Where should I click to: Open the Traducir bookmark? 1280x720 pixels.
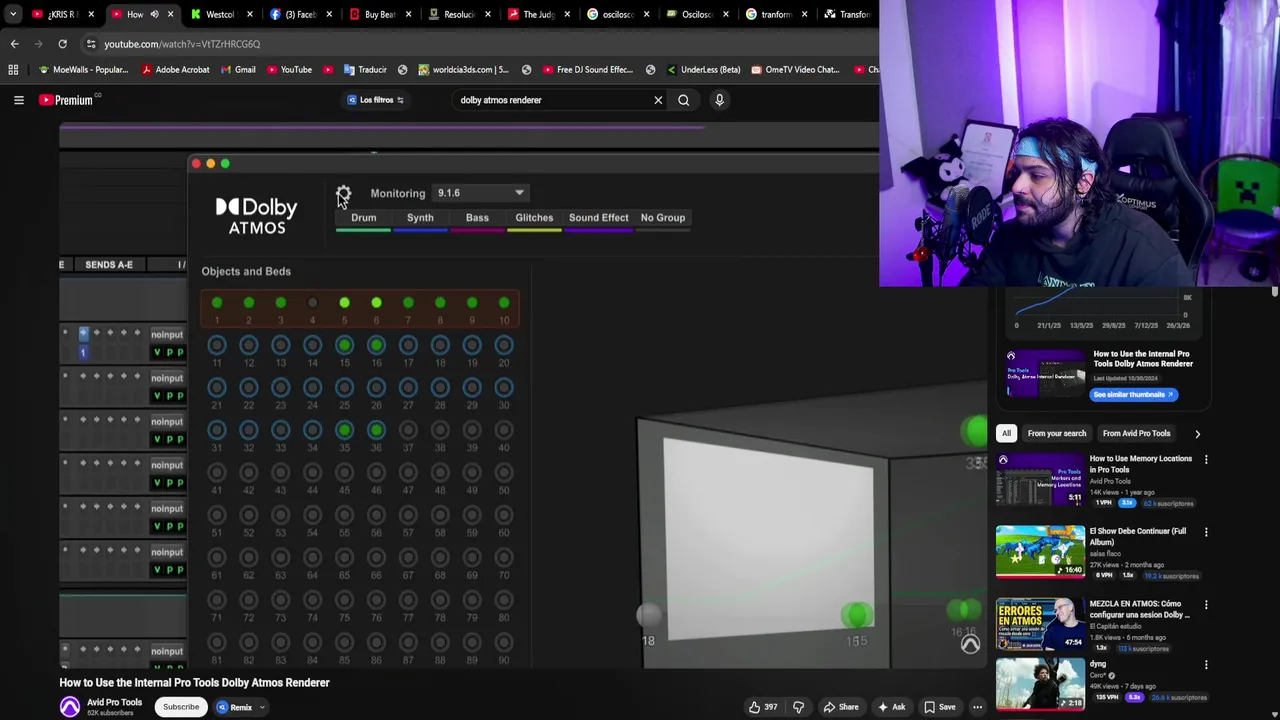[365, 70]
